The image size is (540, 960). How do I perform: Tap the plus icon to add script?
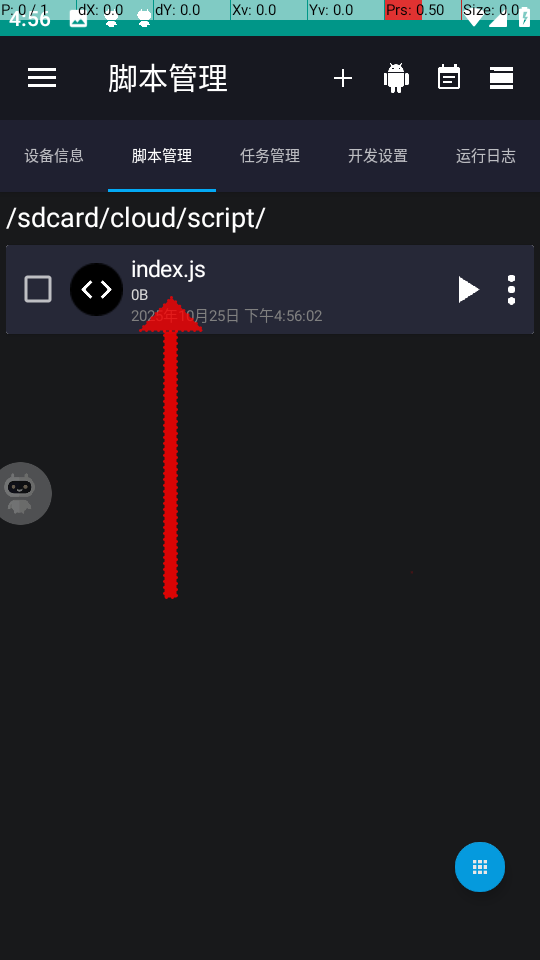[343, 78]
